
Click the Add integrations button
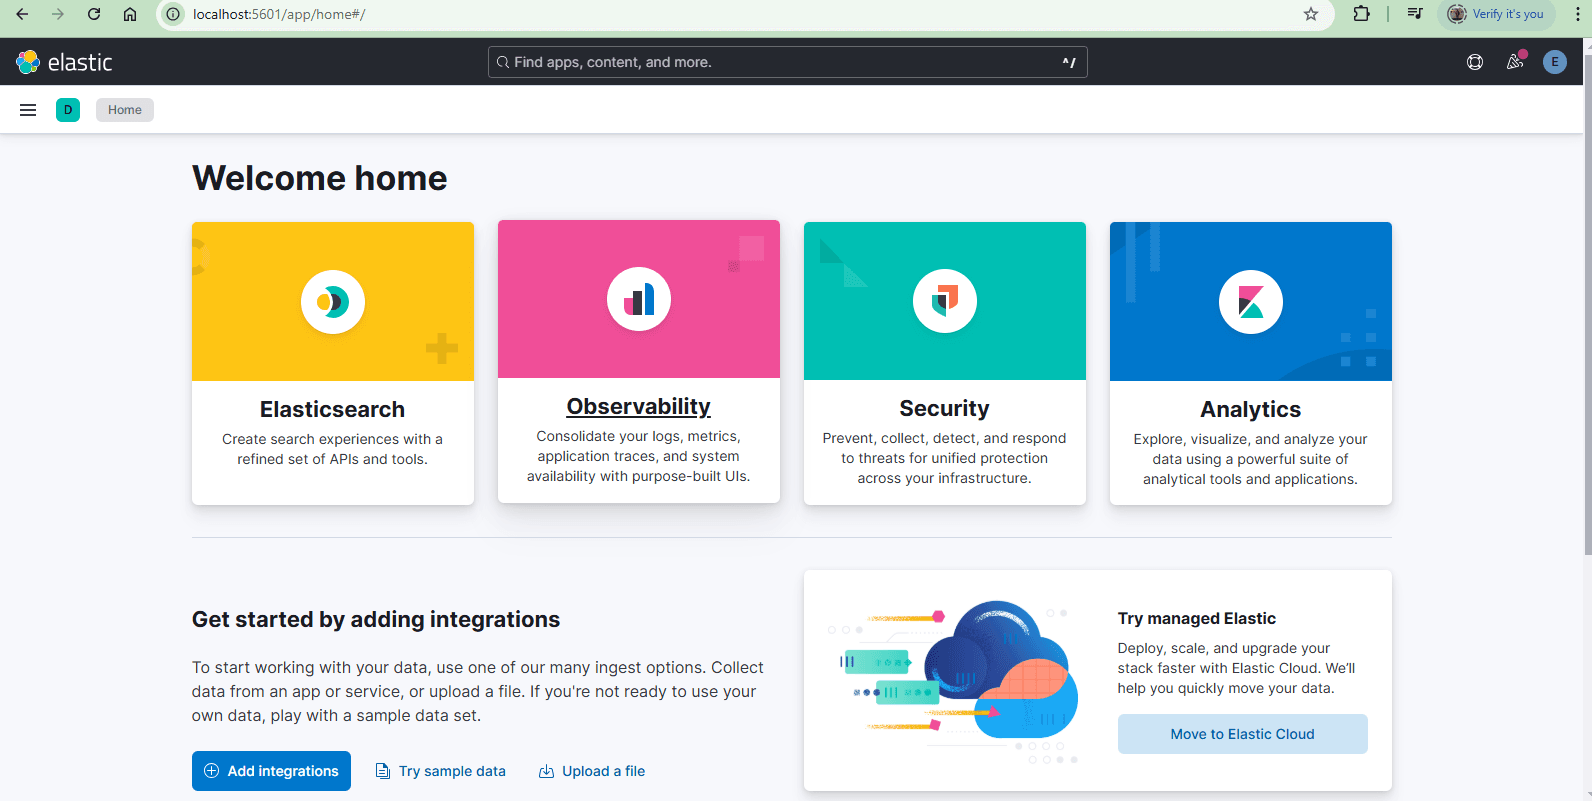coord(271,771)
